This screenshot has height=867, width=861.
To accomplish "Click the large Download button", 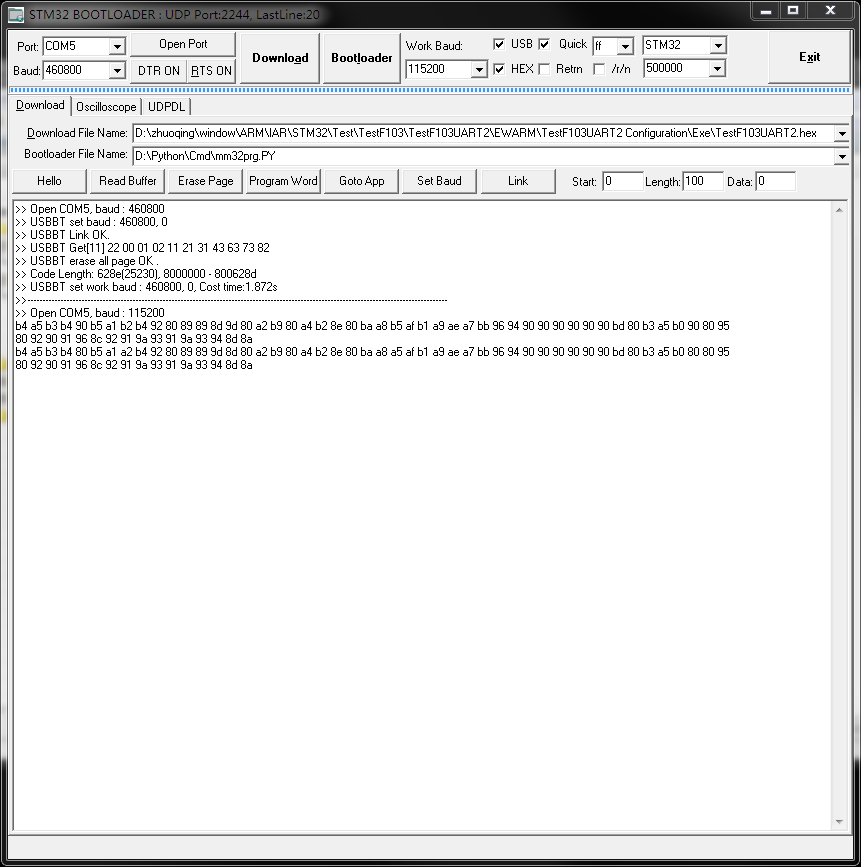I will click(x=280, y=58).
